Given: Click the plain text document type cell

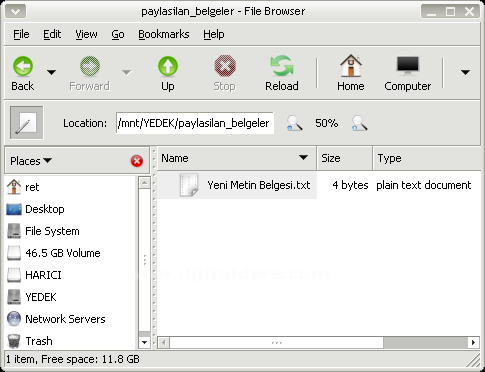Looking at the screenshot, I should pos(424,185).
